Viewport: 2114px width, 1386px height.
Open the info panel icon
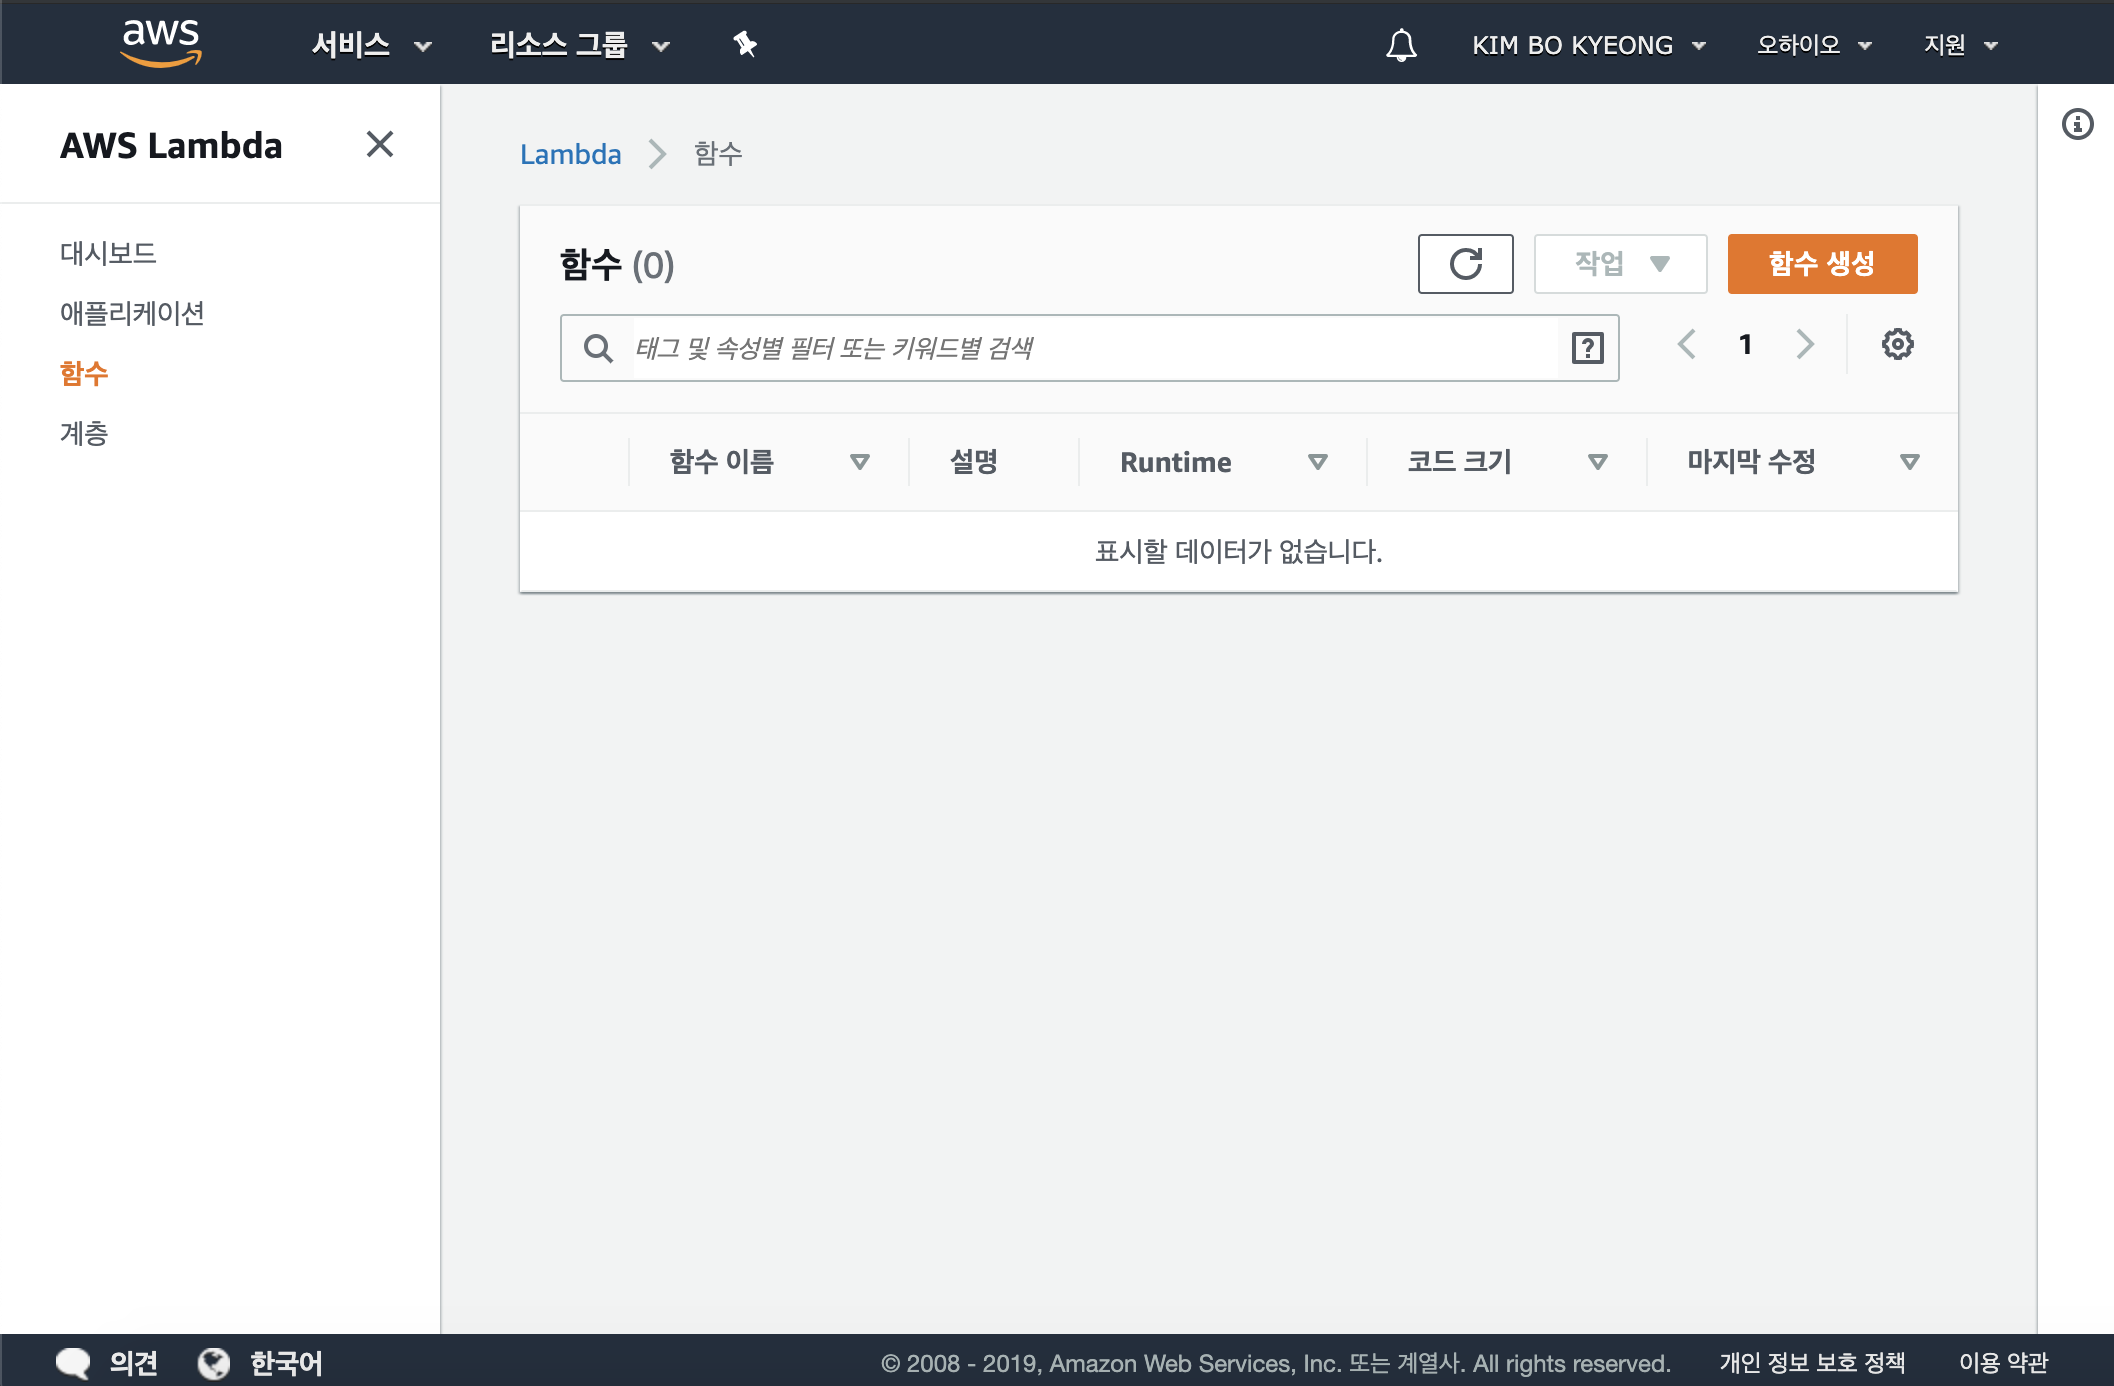click(2077, 124)
